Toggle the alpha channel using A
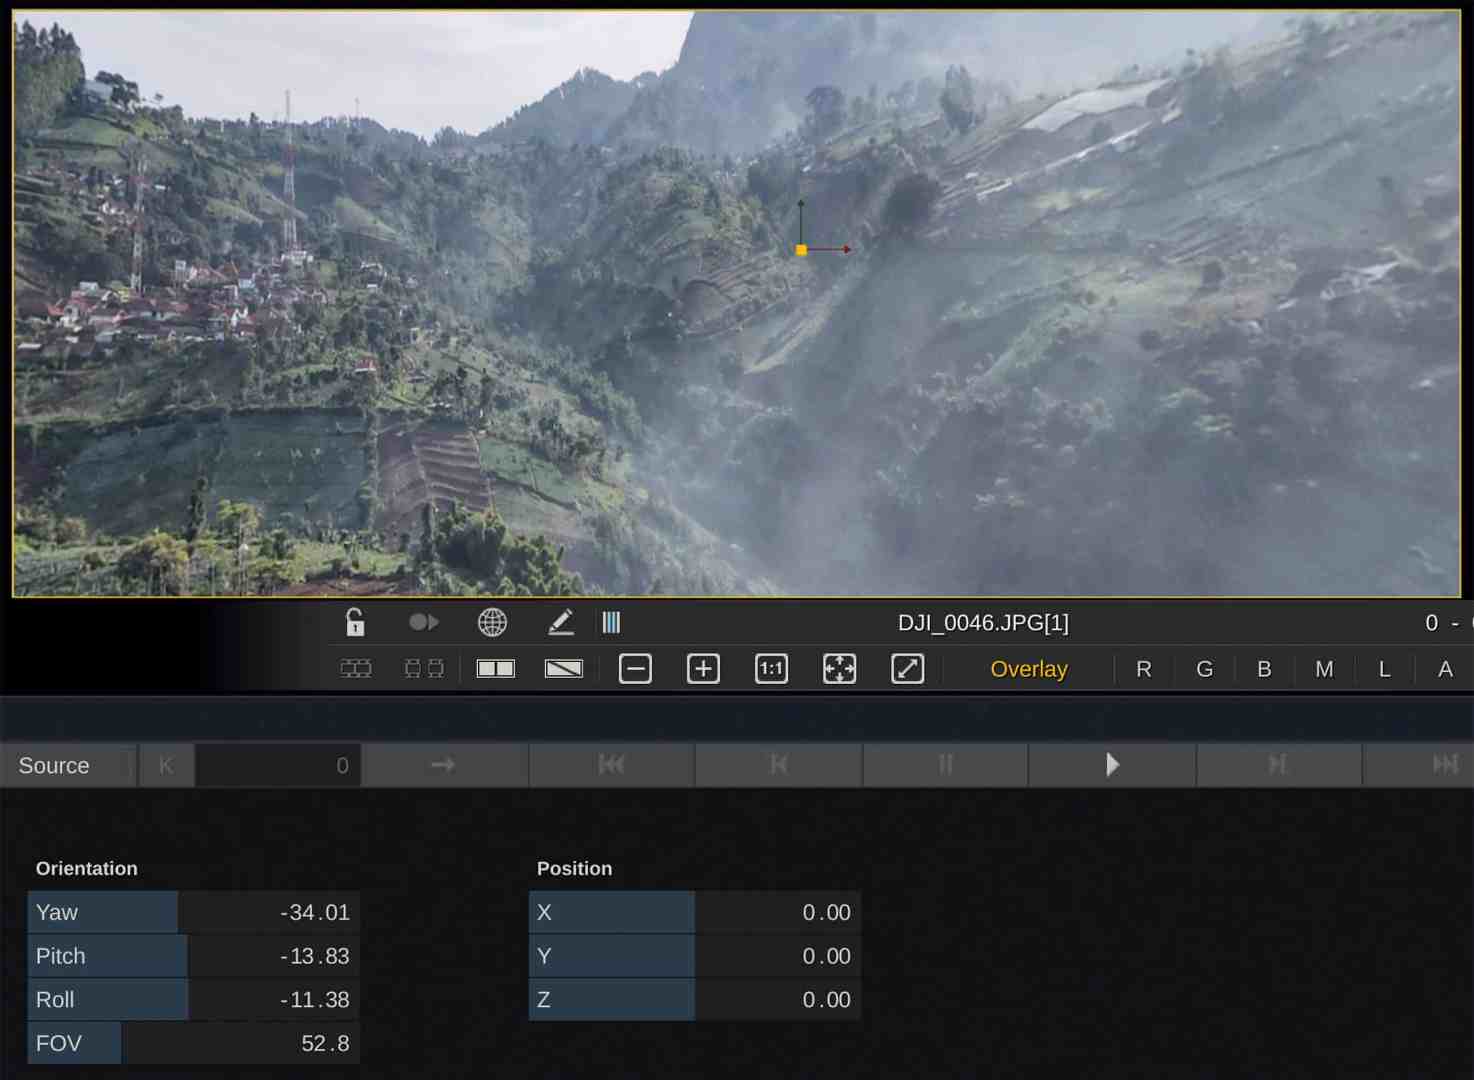This screenshot has height=1080, width=1474. point(1444,669)
